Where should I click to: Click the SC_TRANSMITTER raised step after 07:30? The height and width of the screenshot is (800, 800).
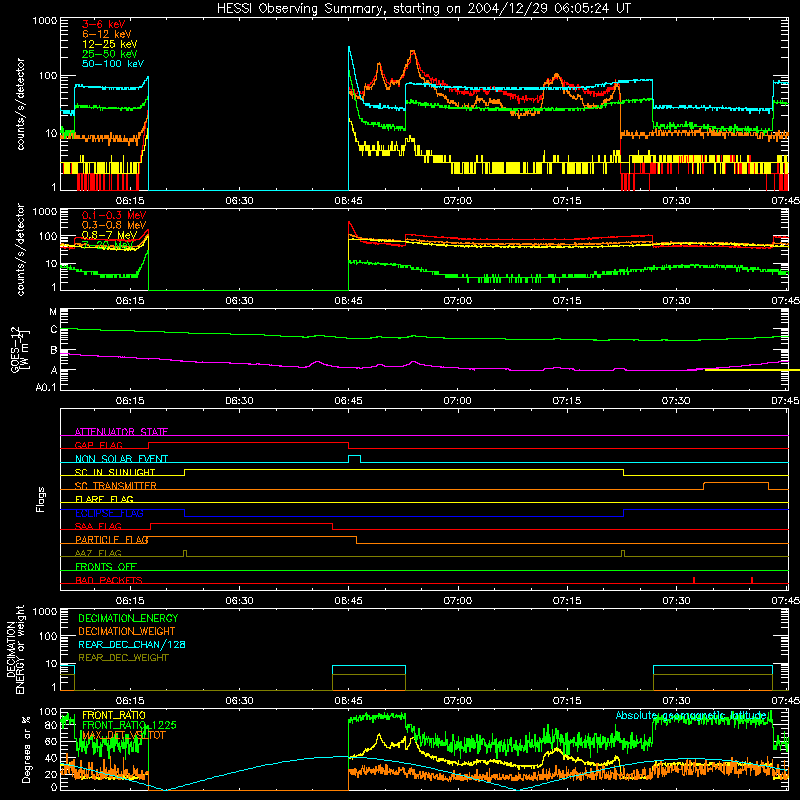[x=736, y=485]
